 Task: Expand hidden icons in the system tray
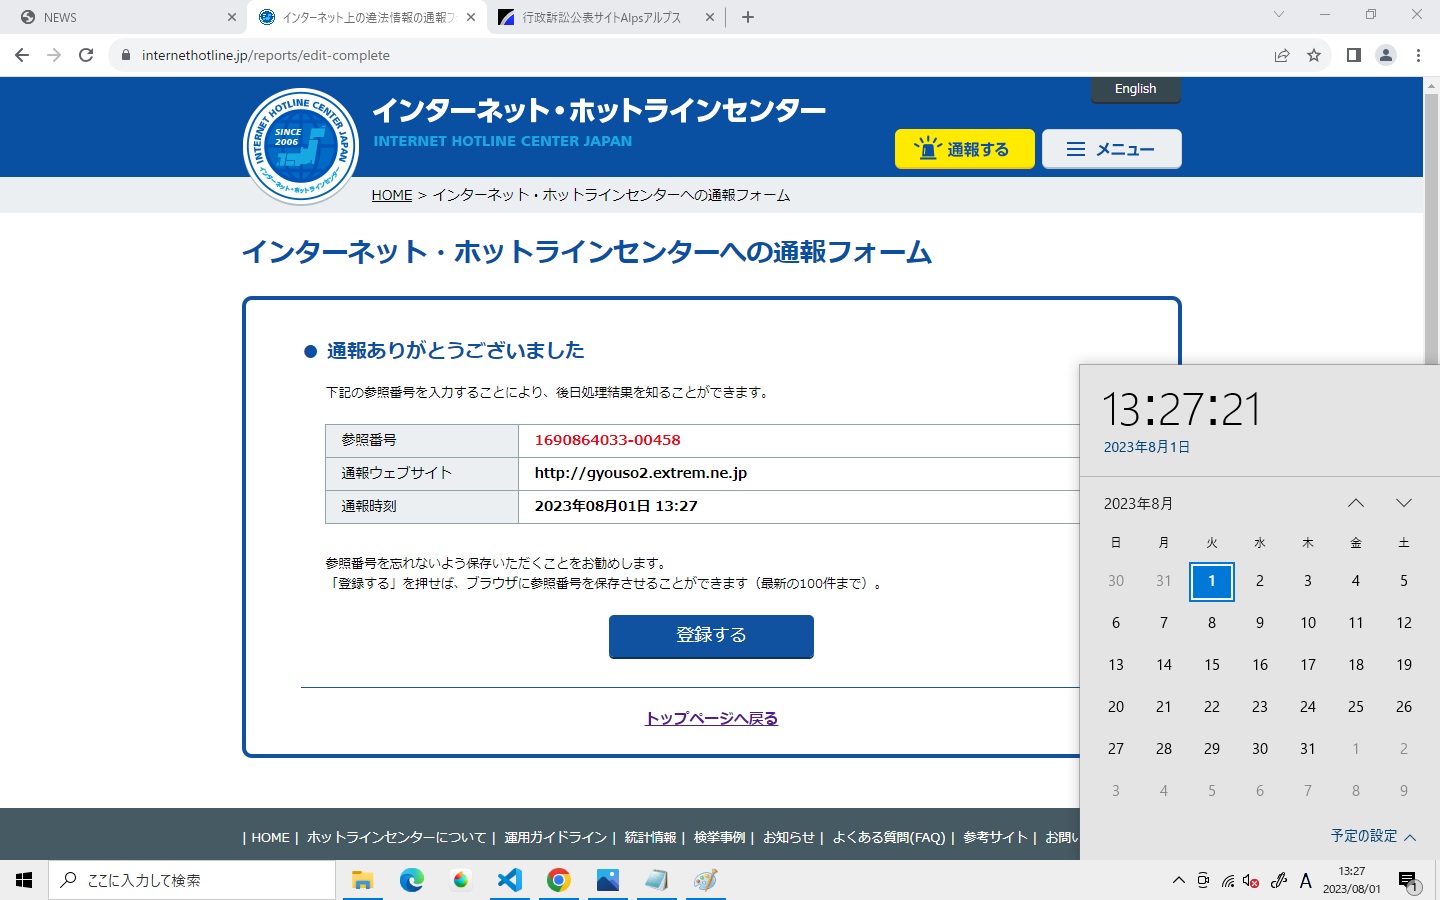pos(1178,881)
